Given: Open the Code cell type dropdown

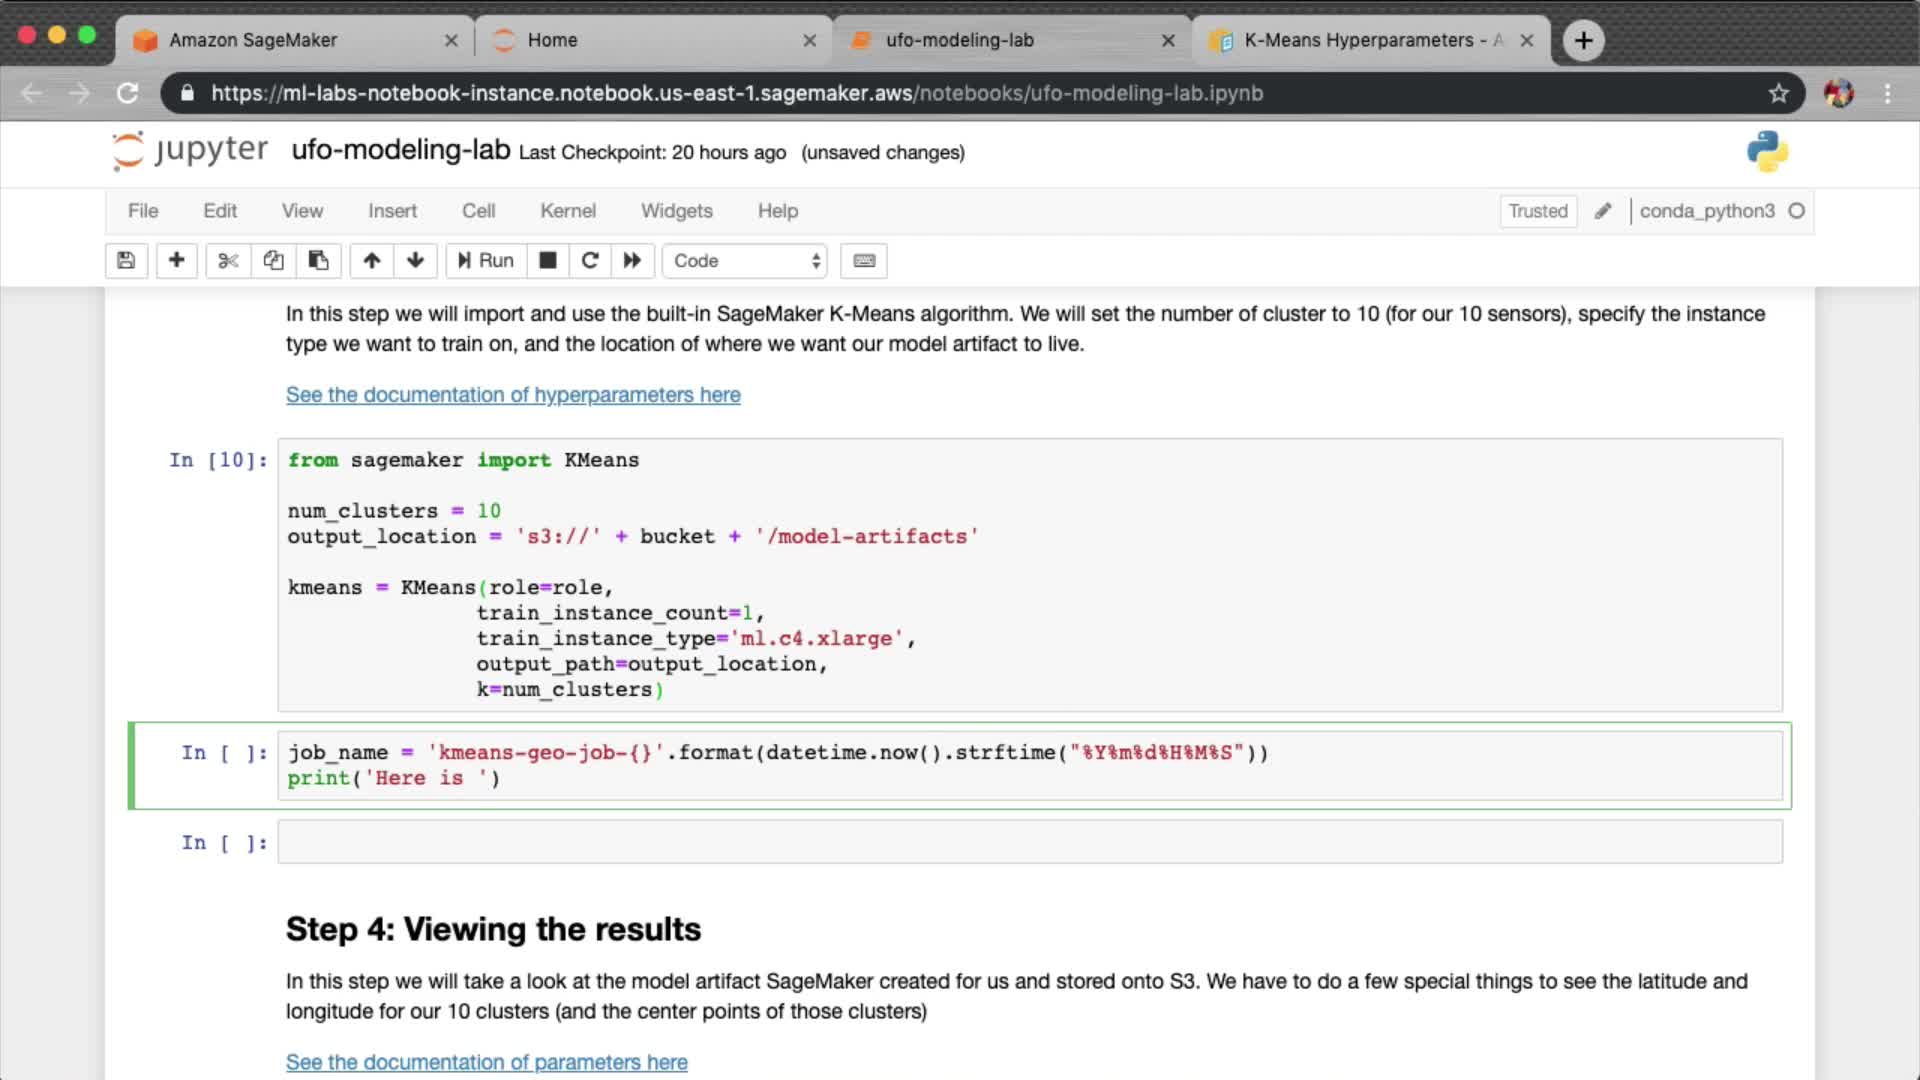Looking at the screenshot, I should point(745,261).
